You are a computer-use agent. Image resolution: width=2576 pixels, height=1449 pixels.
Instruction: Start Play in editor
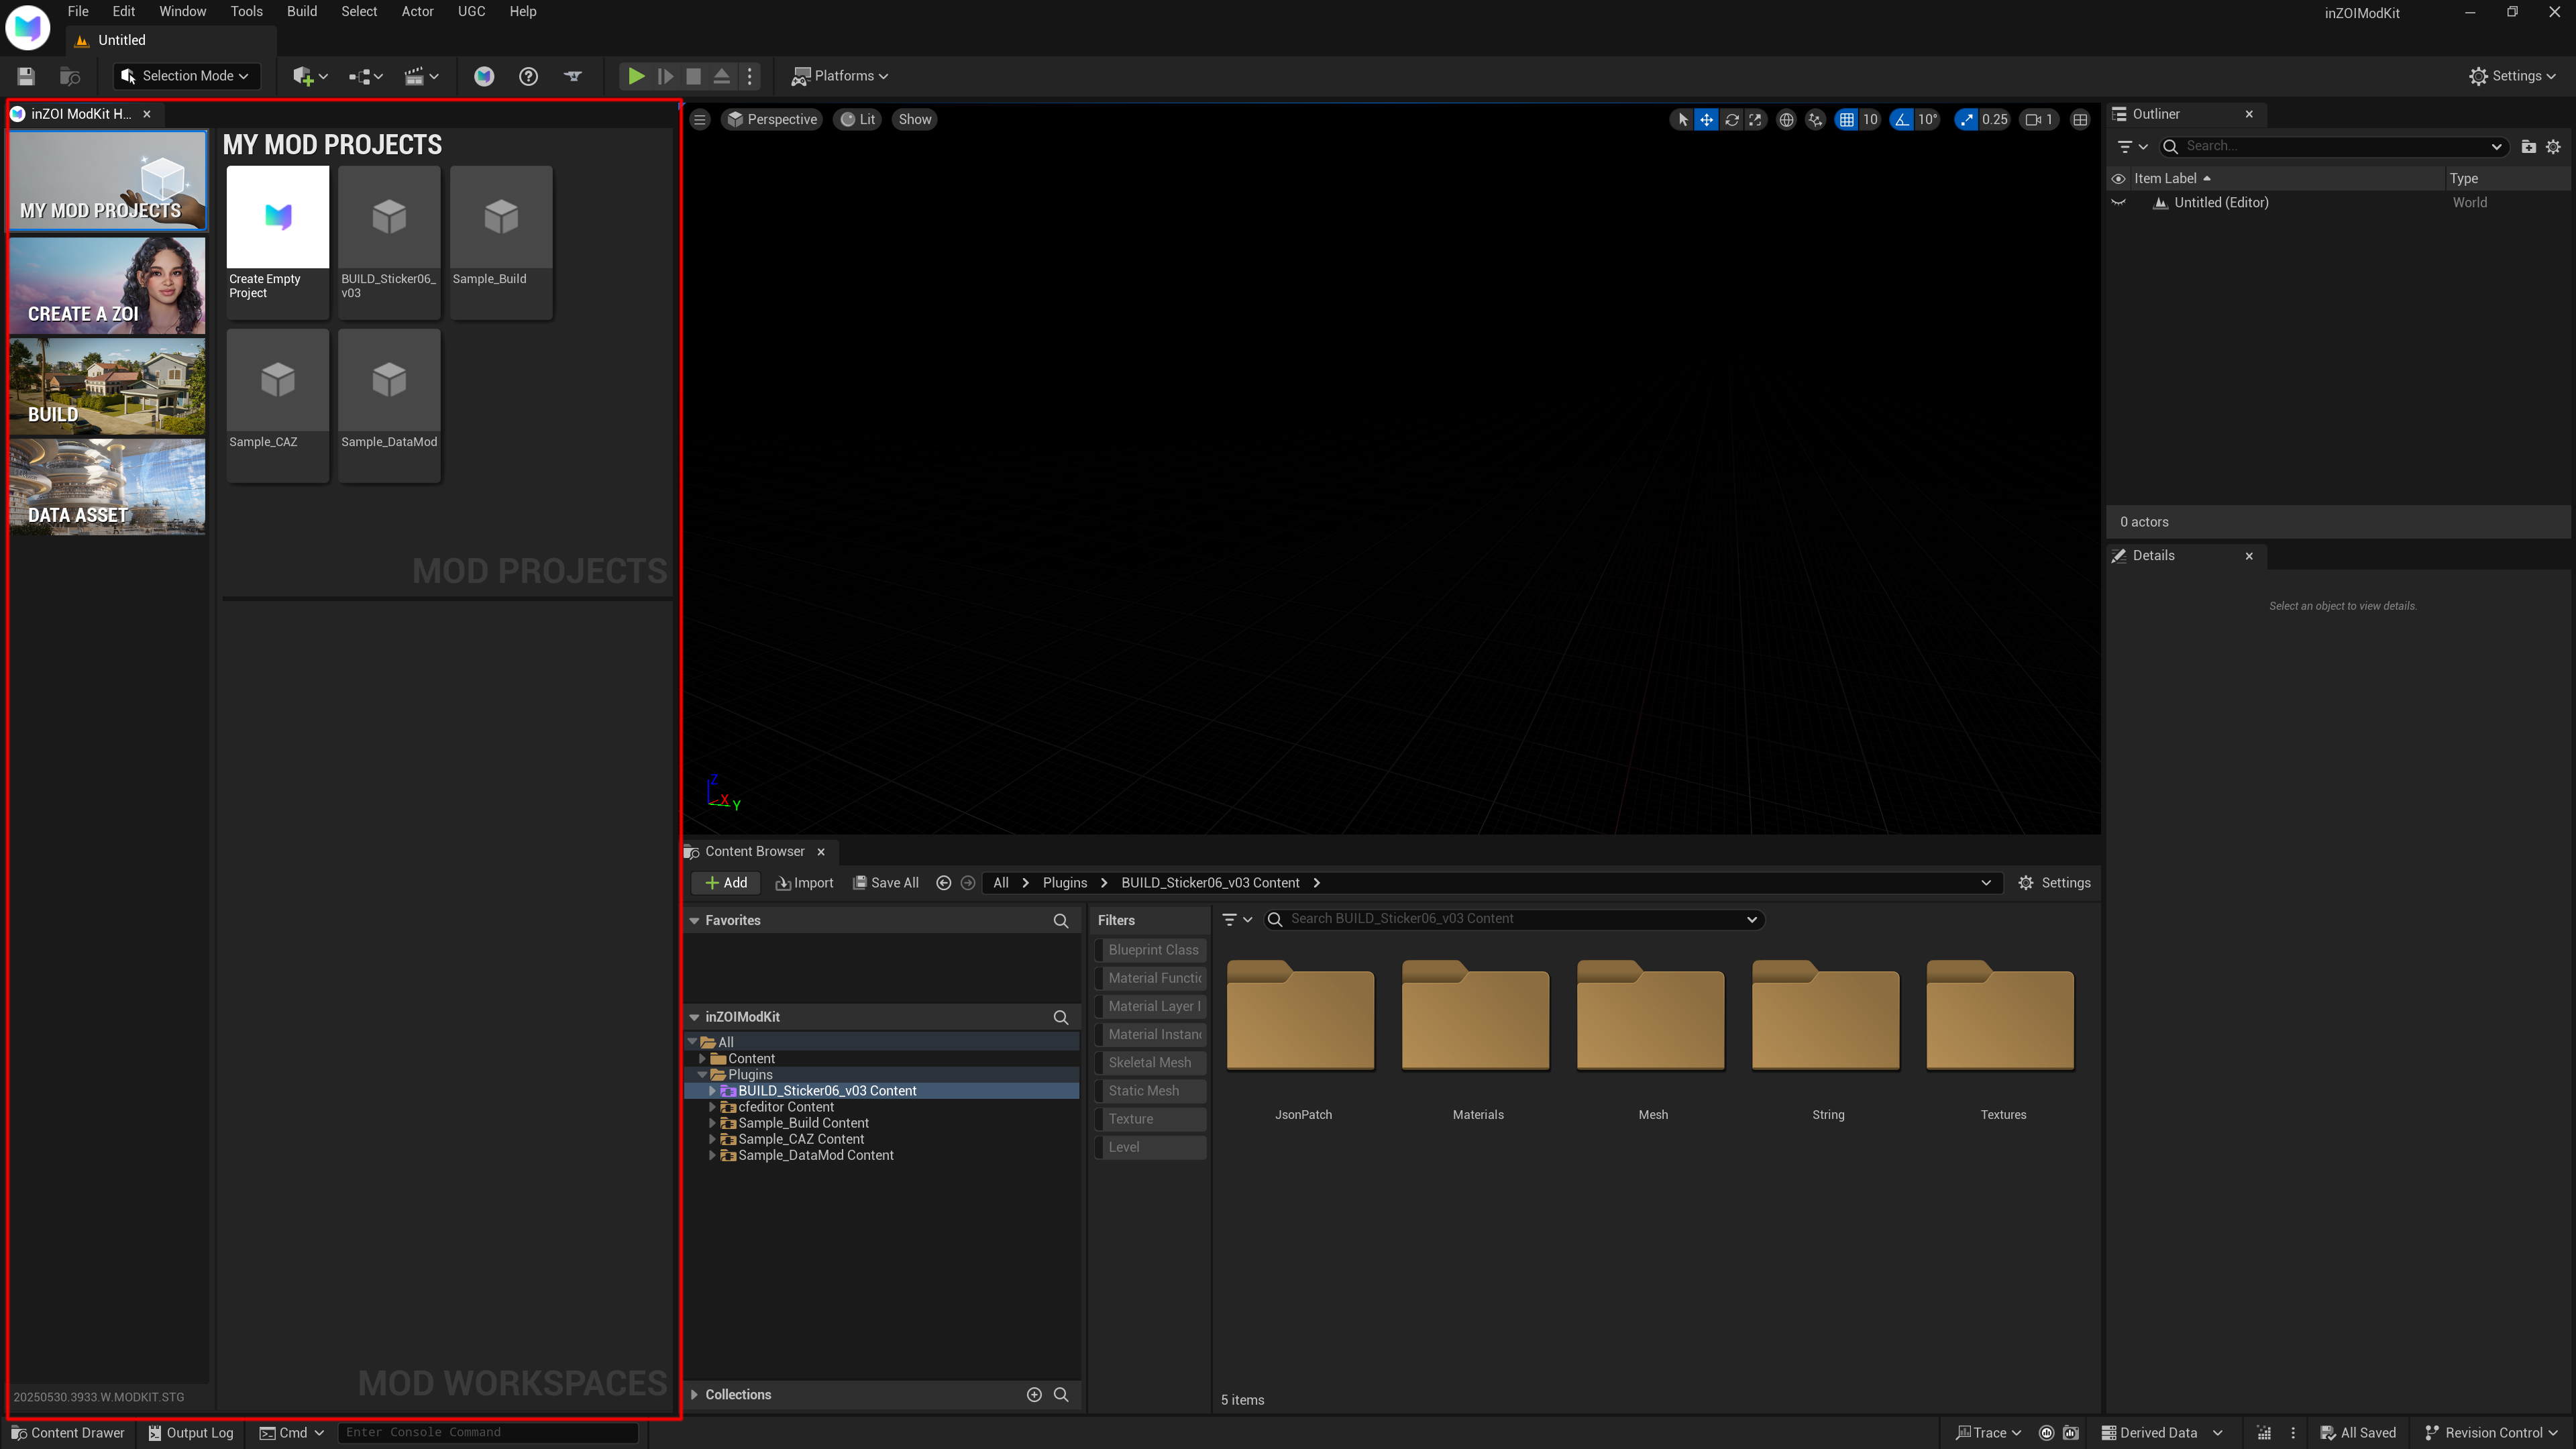coord(635,76)
